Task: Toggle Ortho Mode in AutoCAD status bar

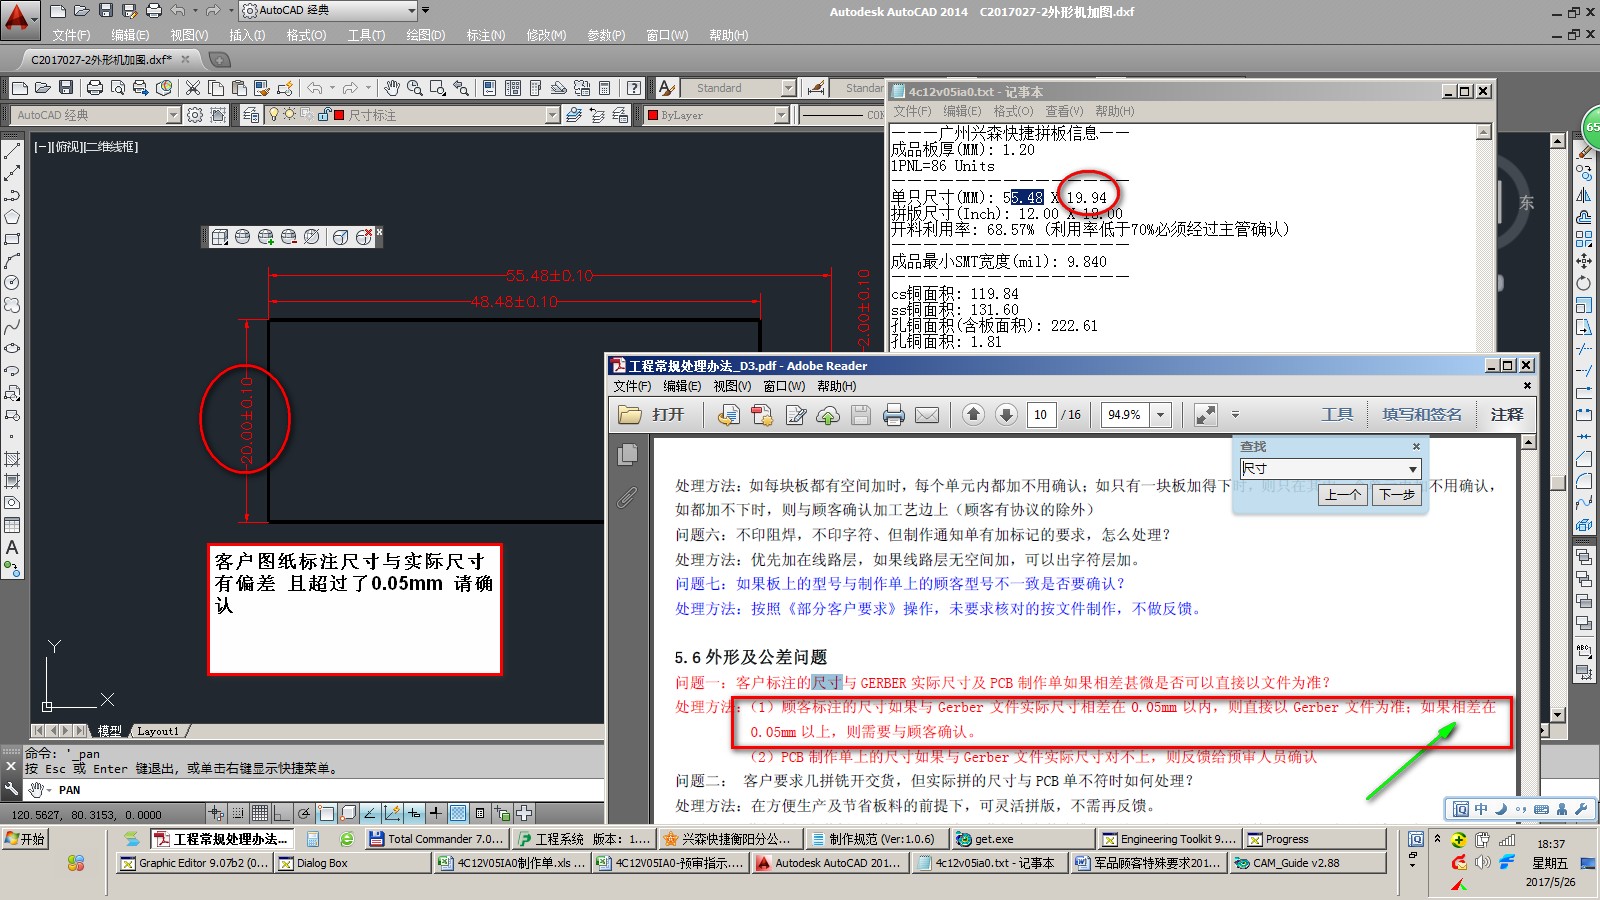Action: (282, 813)
